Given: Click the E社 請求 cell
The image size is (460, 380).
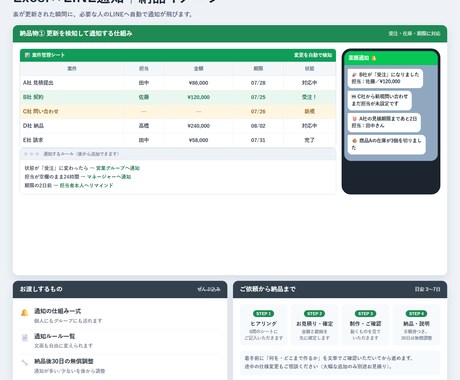Looking at the screenshot, I should (72, 140).
